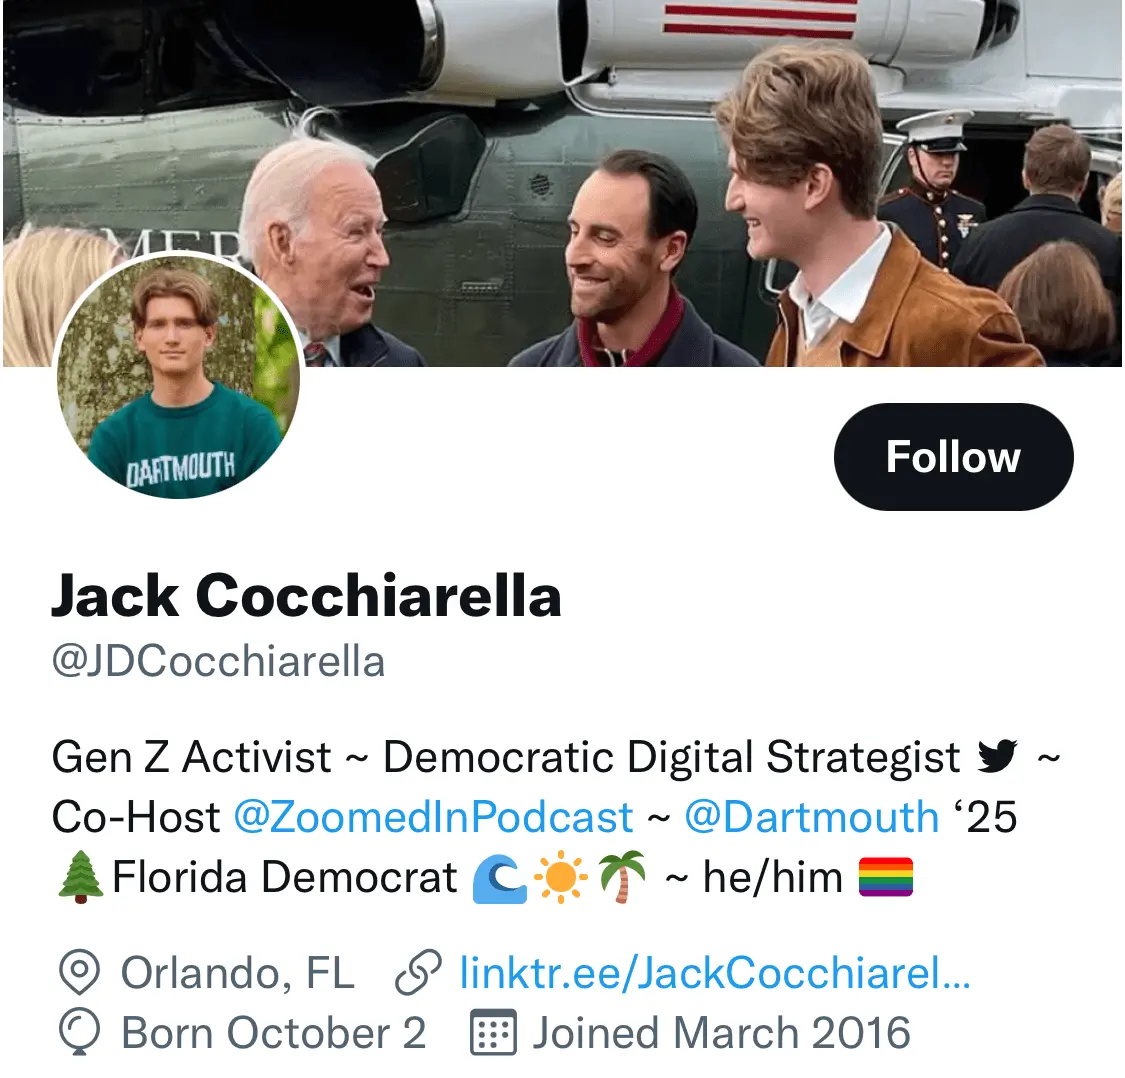Click the Joined March 2016 text

point(721,1034)
